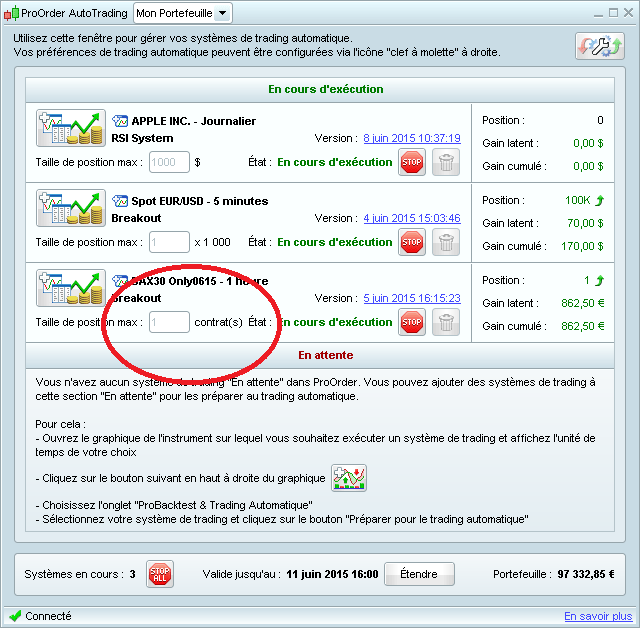Click Gain cumulé value 170,00 $
This screenshot has width=640, height=628.
[582, 246]
